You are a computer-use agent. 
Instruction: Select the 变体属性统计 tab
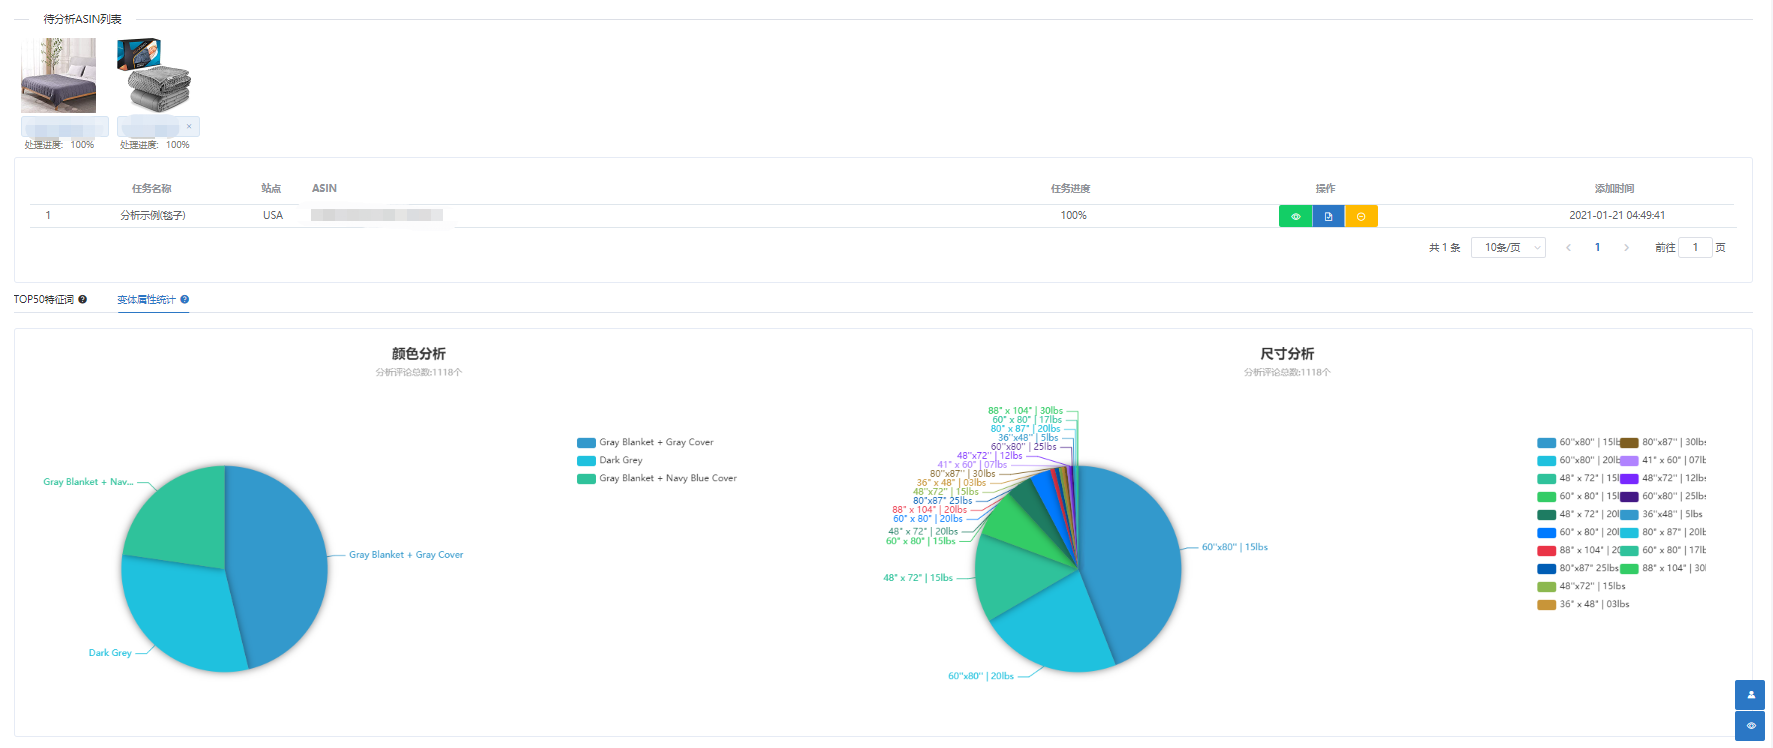coord(146,299)
